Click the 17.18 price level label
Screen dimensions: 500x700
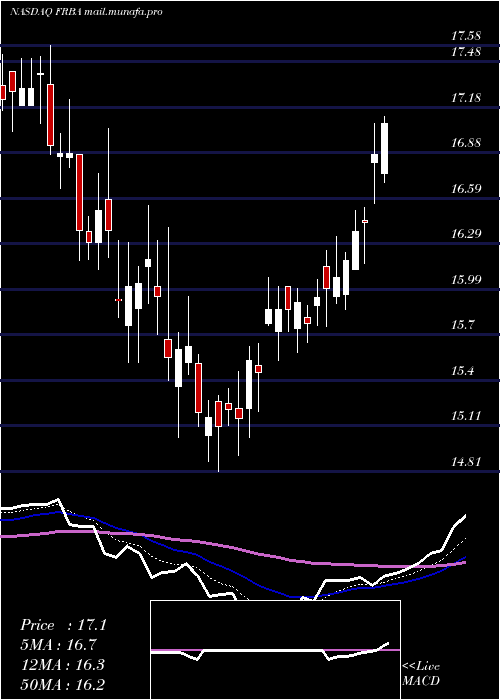[466, 97]
